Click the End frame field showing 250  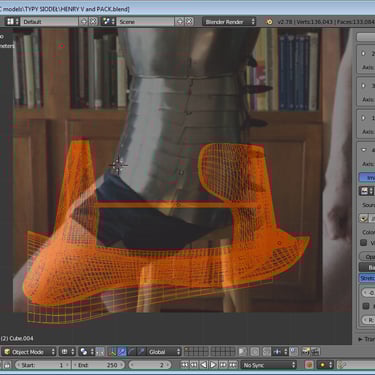(97, 365)
